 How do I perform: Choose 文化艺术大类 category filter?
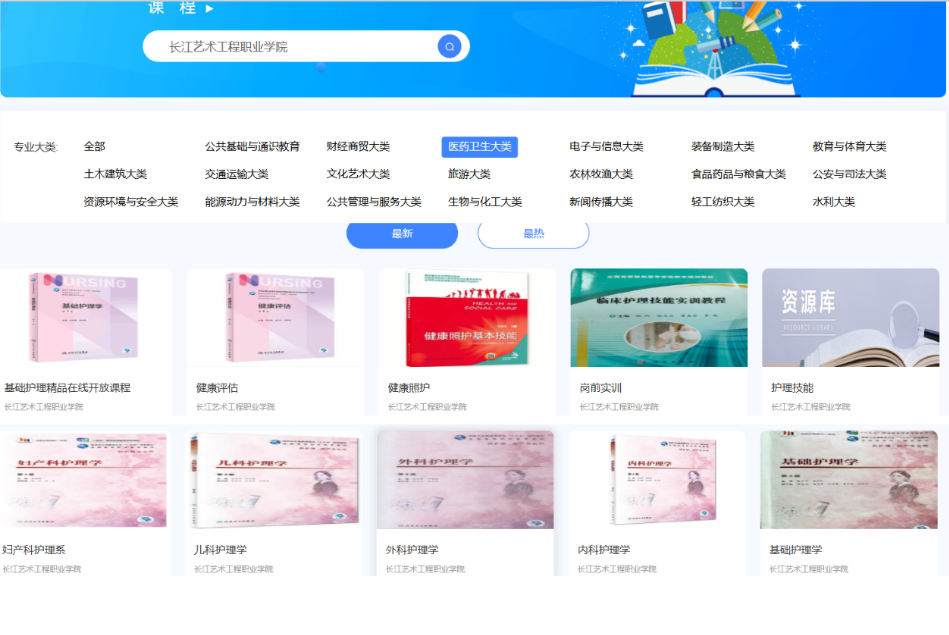pyautogui.click(x=358, y=174)
